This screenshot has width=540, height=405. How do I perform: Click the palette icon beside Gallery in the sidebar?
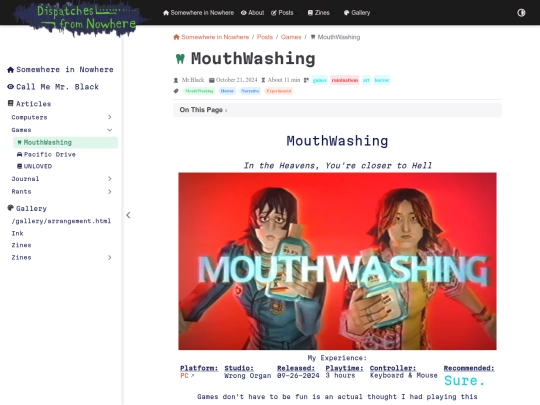[x=10, y=208]
